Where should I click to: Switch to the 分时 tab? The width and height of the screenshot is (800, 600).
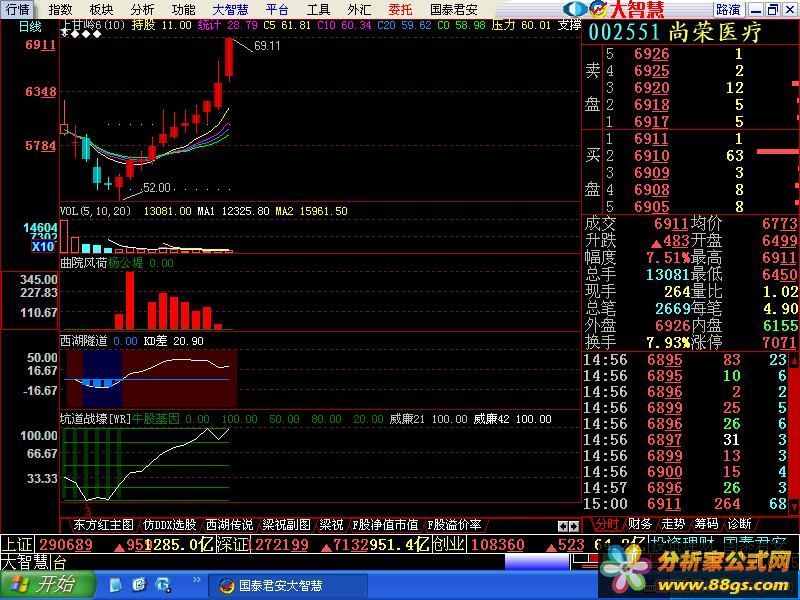click(x=607, y=524)
